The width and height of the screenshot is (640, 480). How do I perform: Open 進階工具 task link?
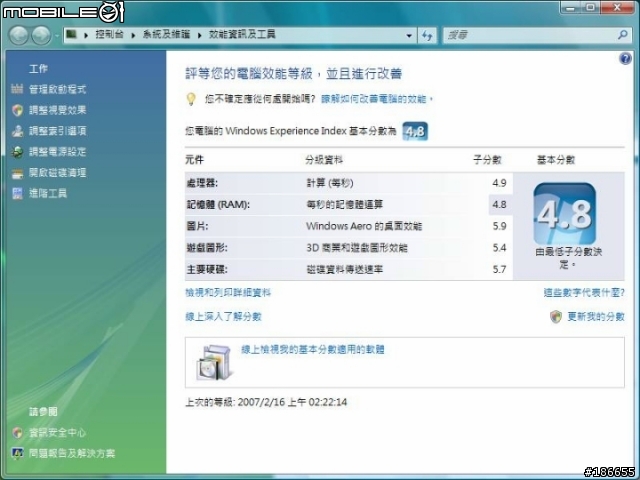click(x=48, y=193)
